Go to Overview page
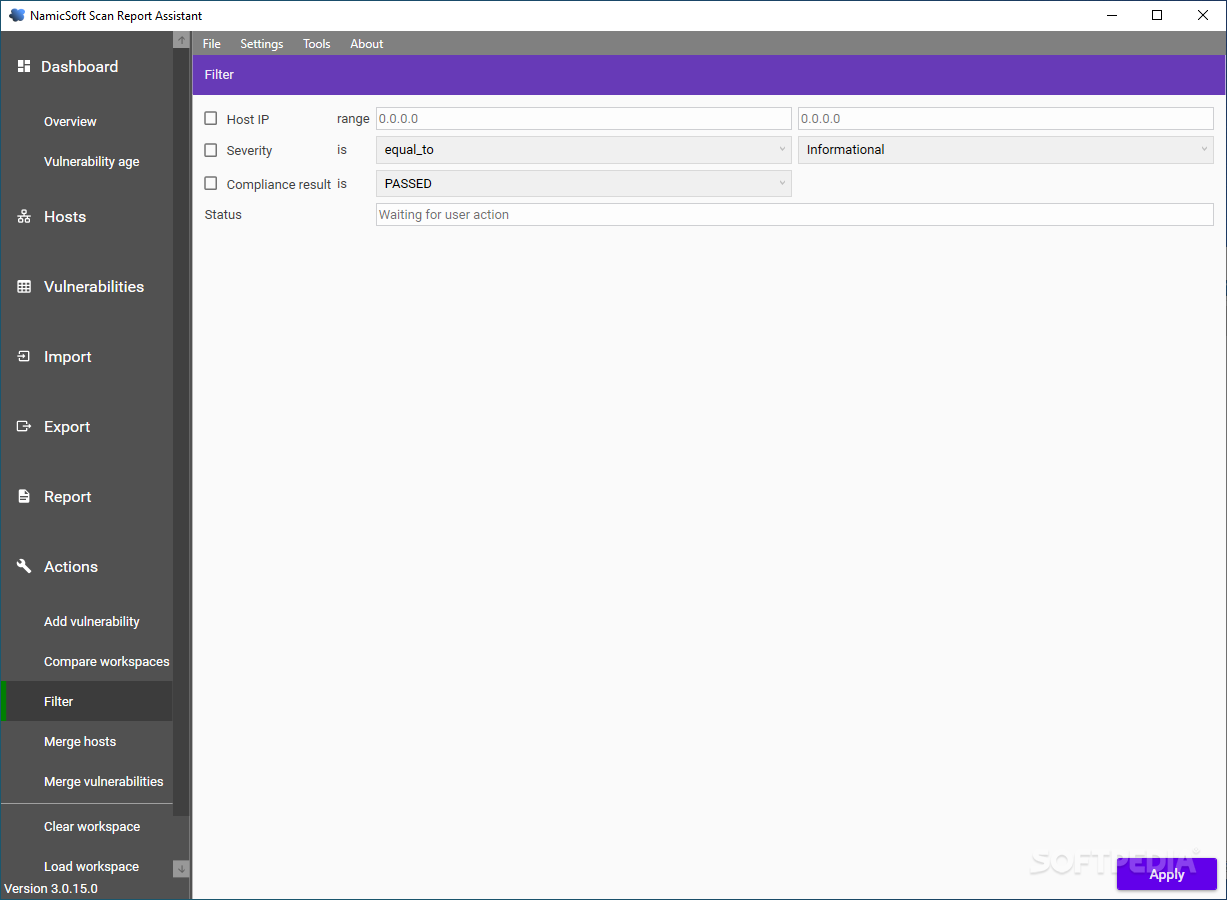 [x=70, y=122]
